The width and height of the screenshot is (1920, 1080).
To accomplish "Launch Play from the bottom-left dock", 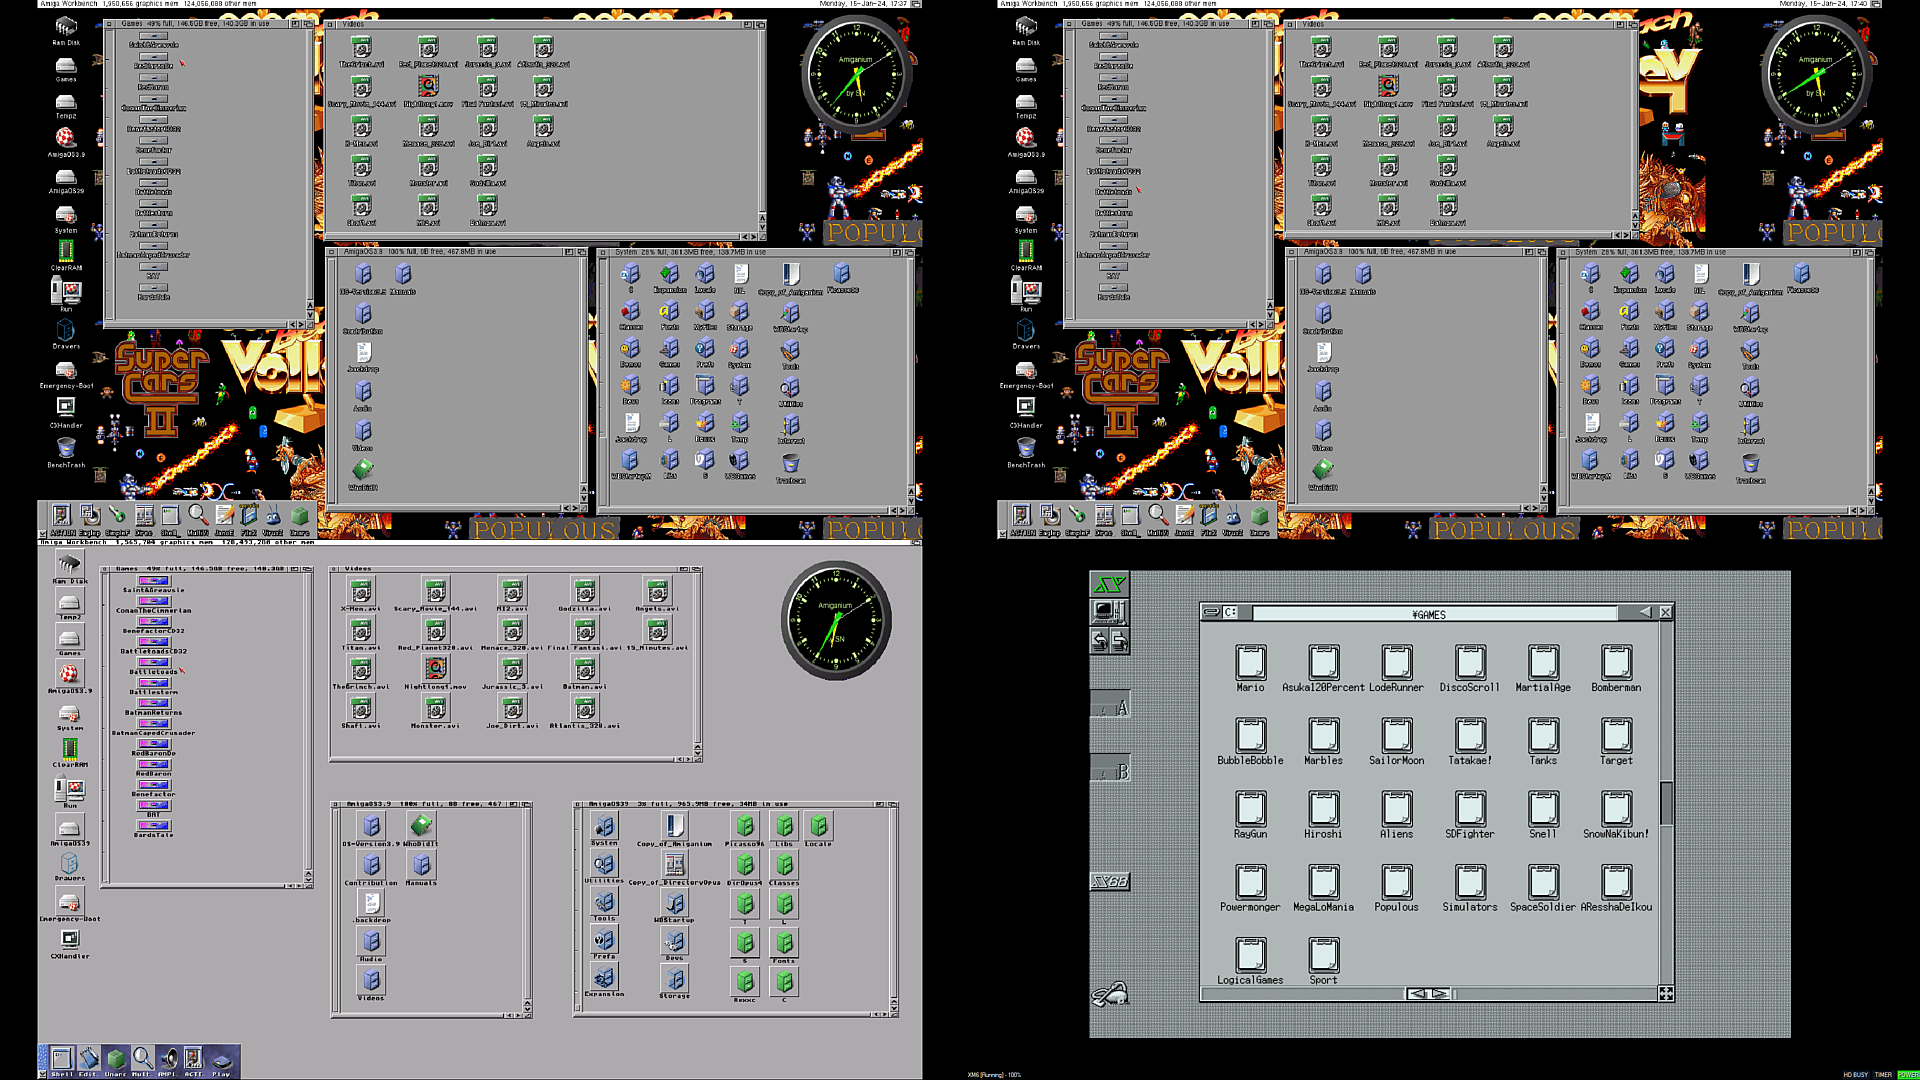I will [221, 1059].
